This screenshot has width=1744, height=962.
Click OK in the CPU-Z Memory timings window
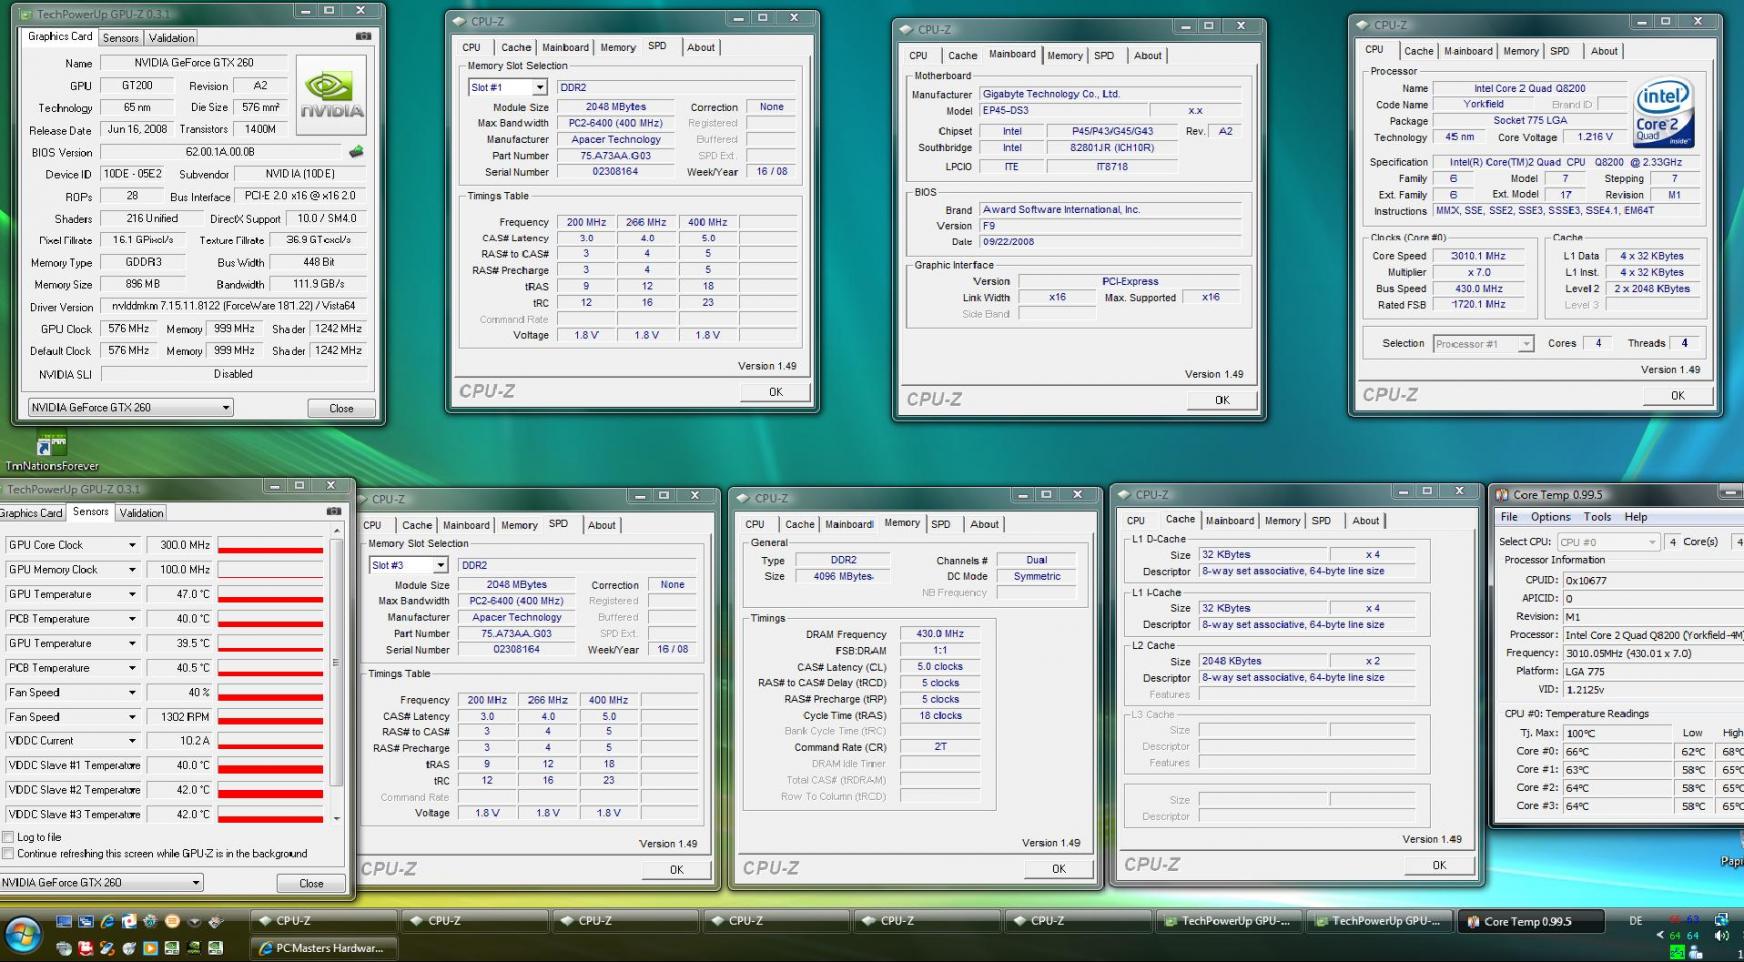1059,869
